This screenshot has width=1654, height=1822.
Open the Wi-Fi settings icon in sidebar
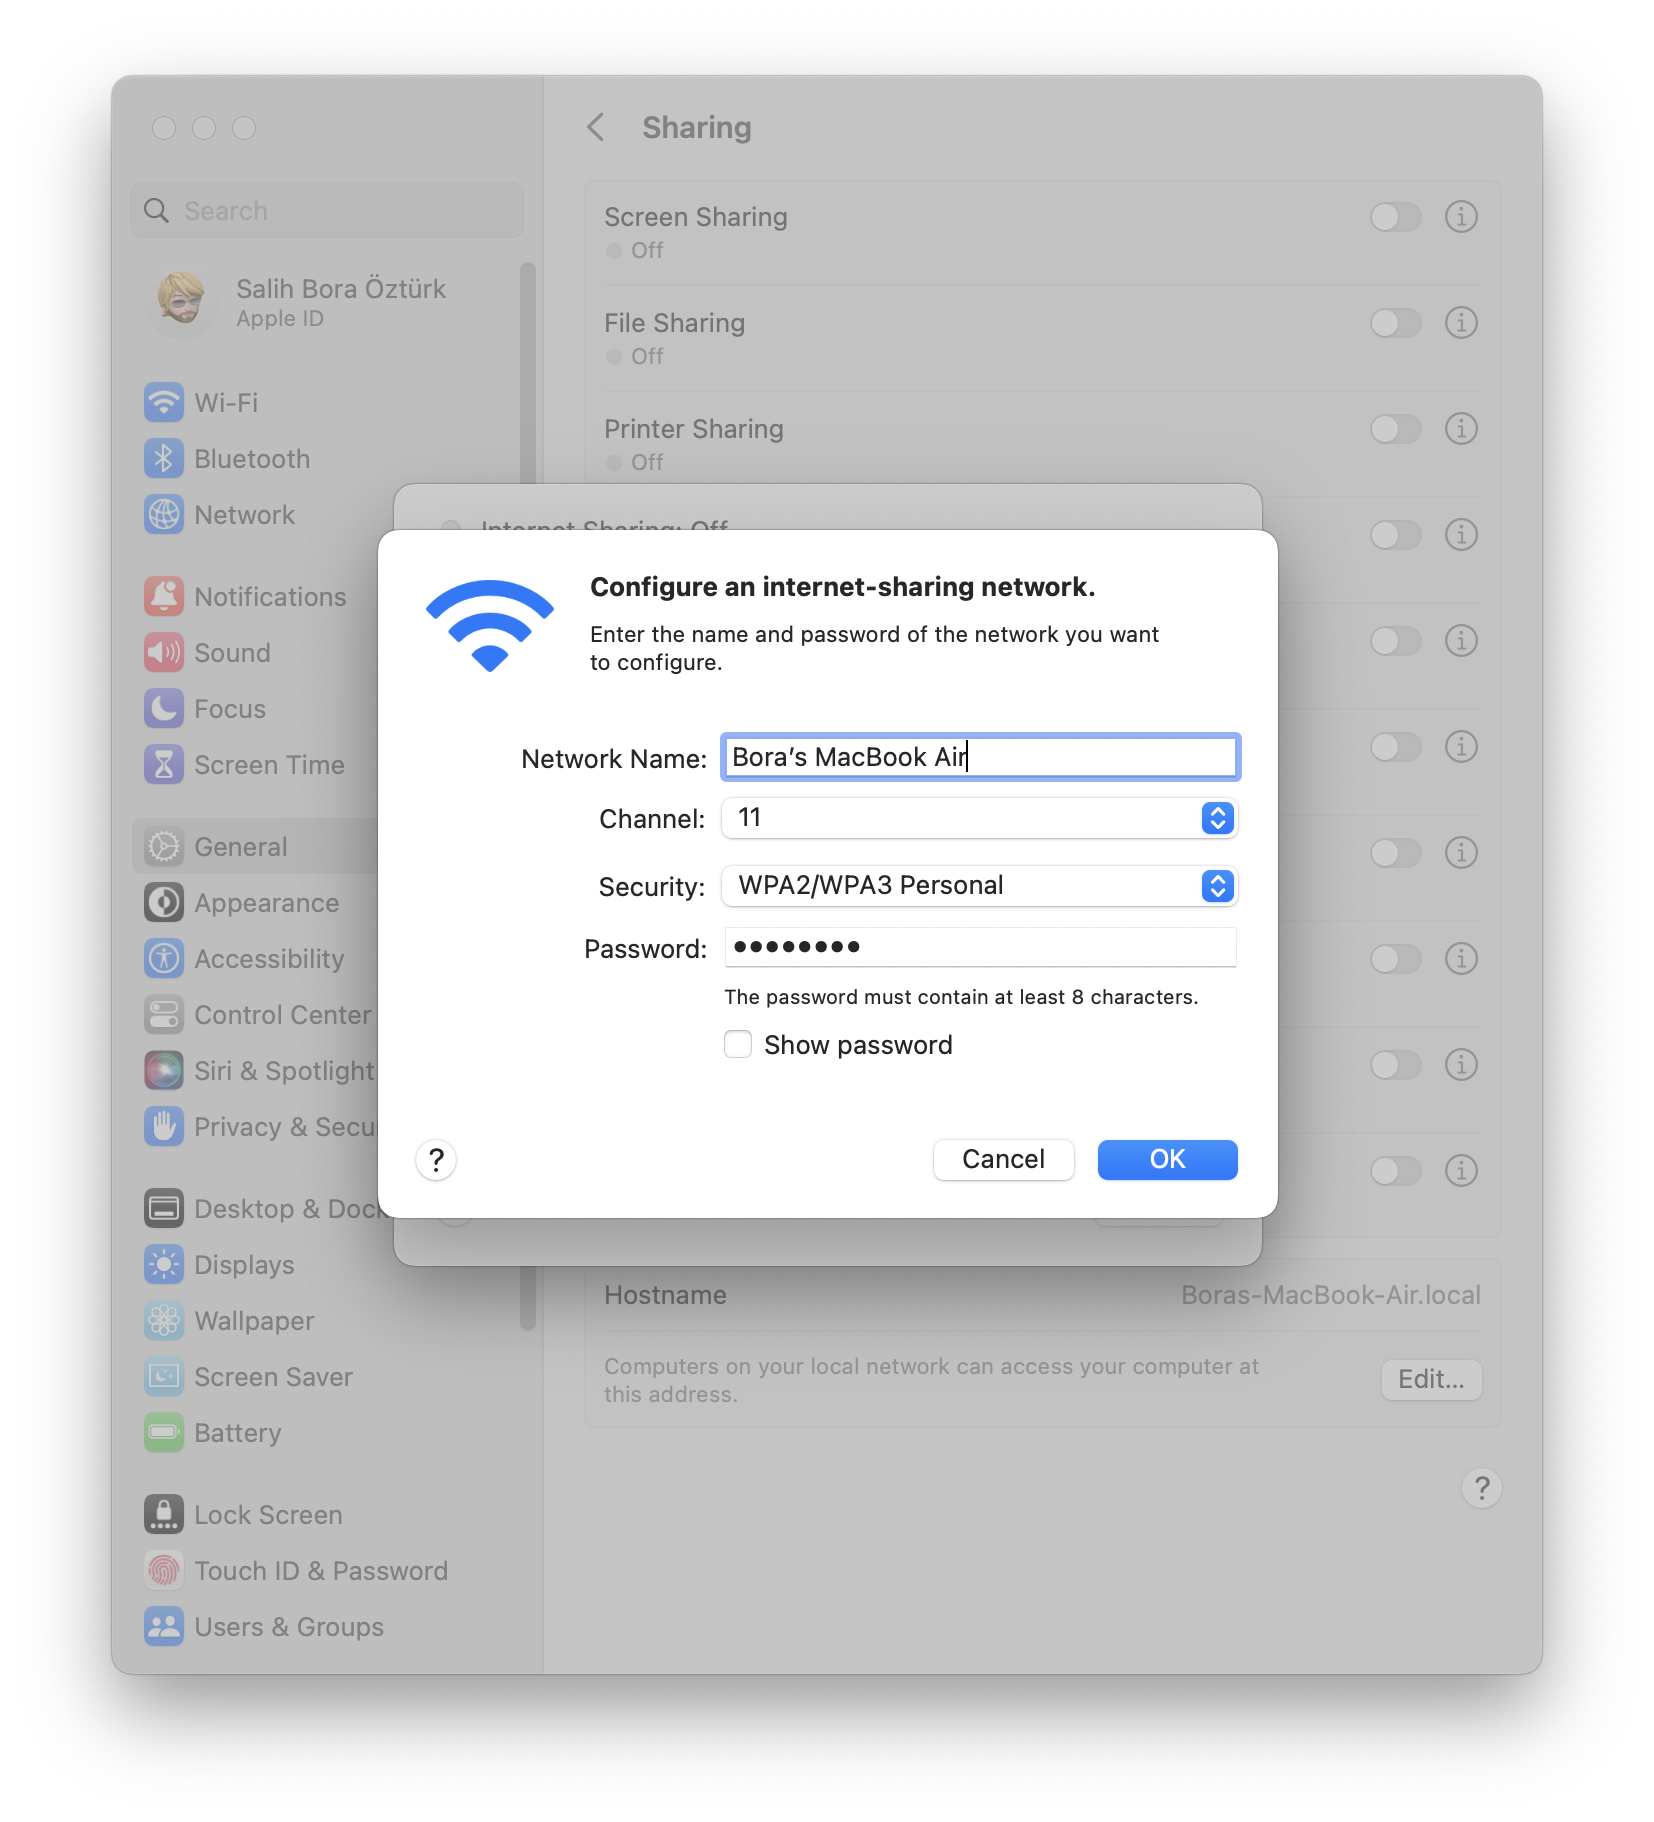pos(164,403)
